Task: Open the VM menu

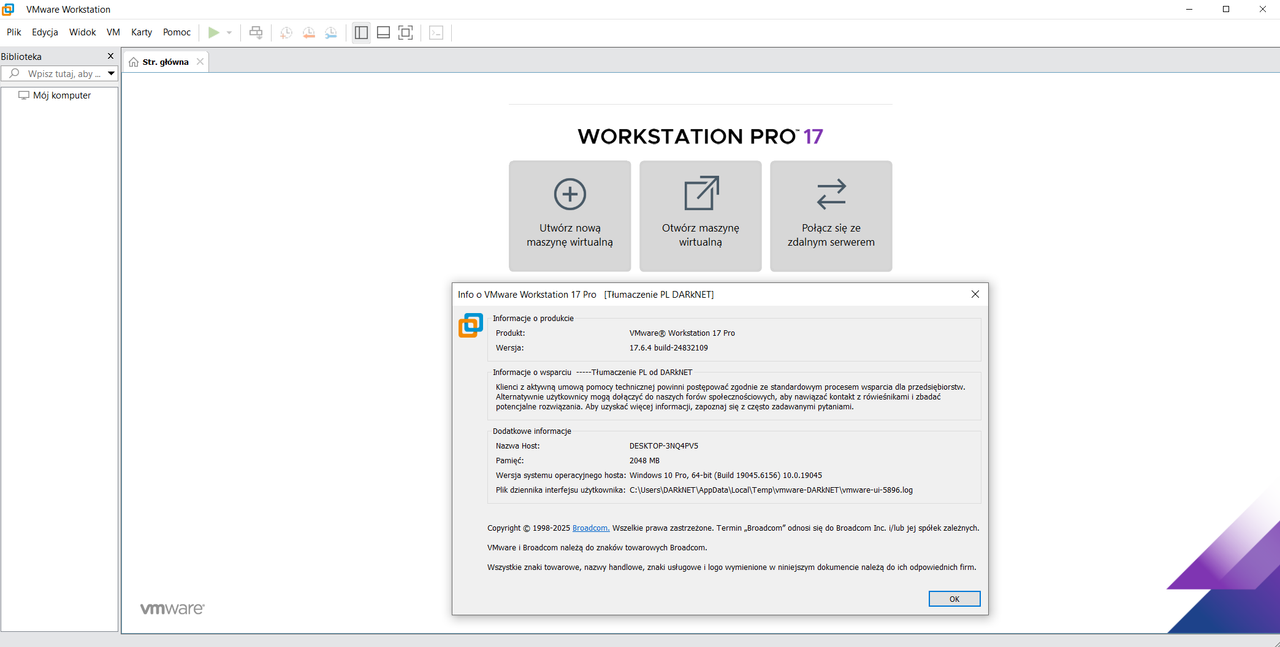Action: [113, 32]
